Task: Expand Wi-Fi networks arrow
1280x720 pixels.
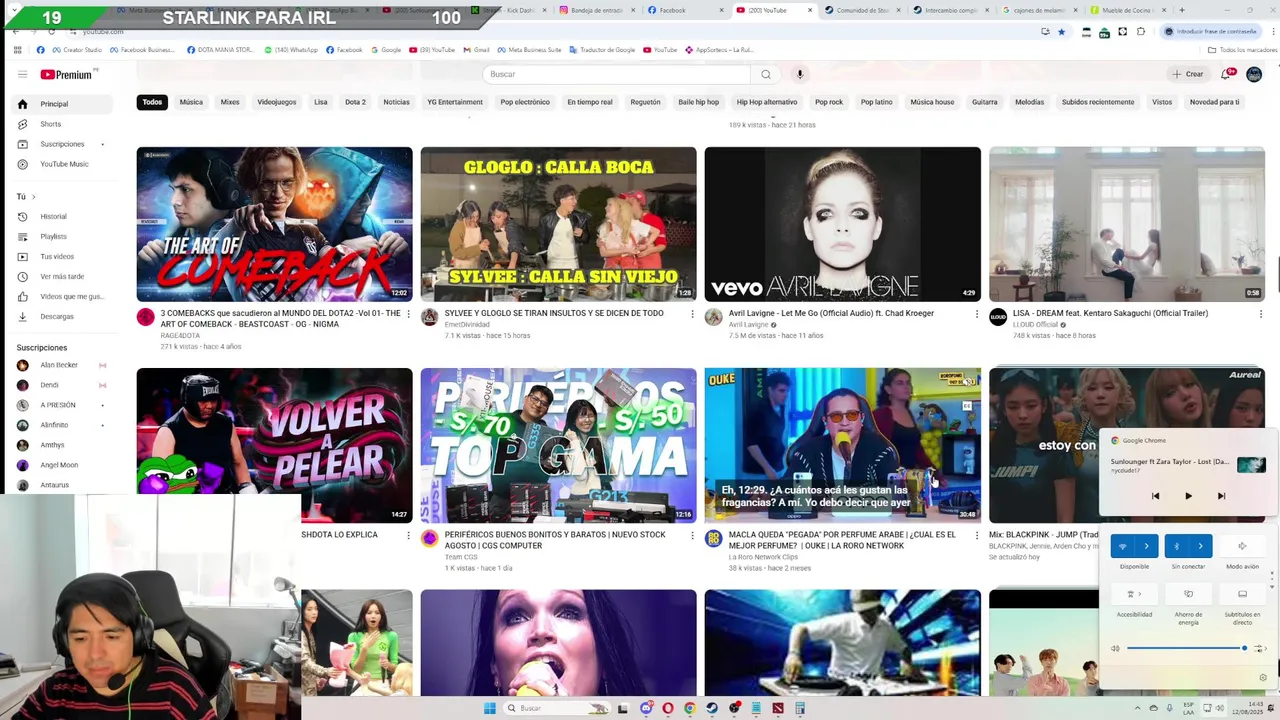Action: [x=1147, y=546]
